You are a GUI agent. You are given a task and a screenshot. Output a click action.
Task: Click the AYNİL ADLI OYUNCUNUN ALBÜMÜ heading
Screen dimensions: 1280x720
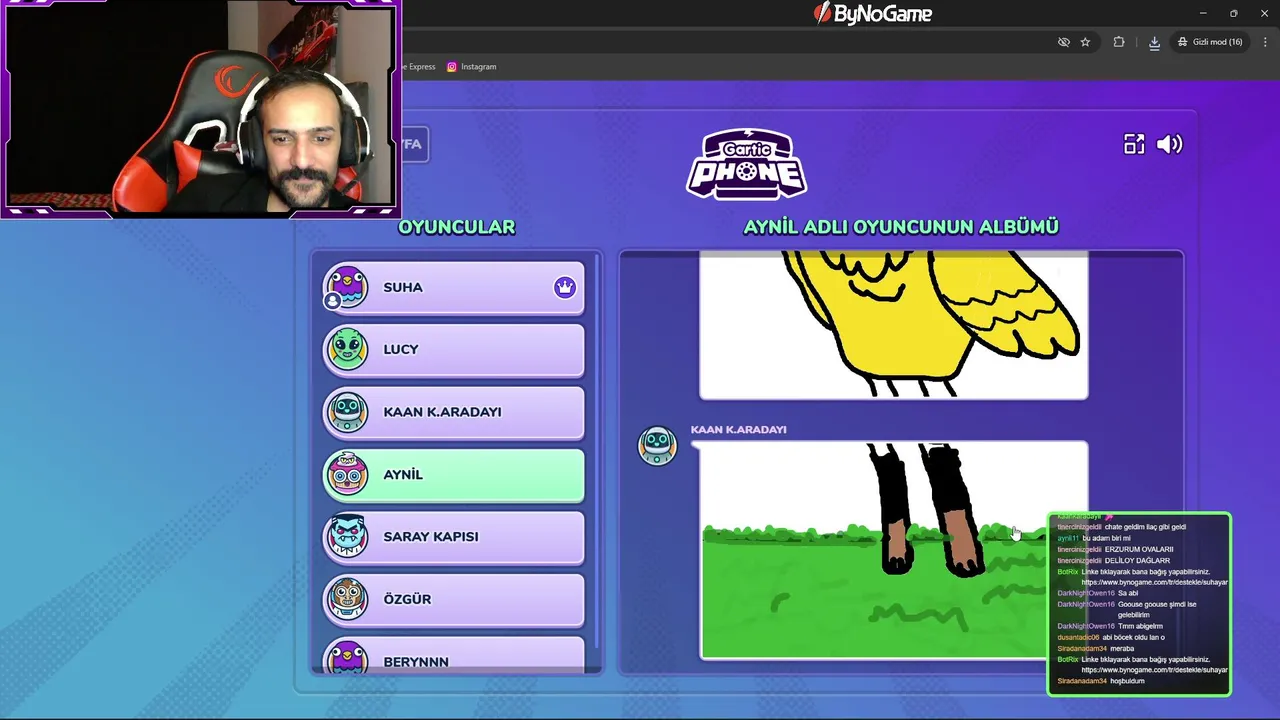pos(901,227)
